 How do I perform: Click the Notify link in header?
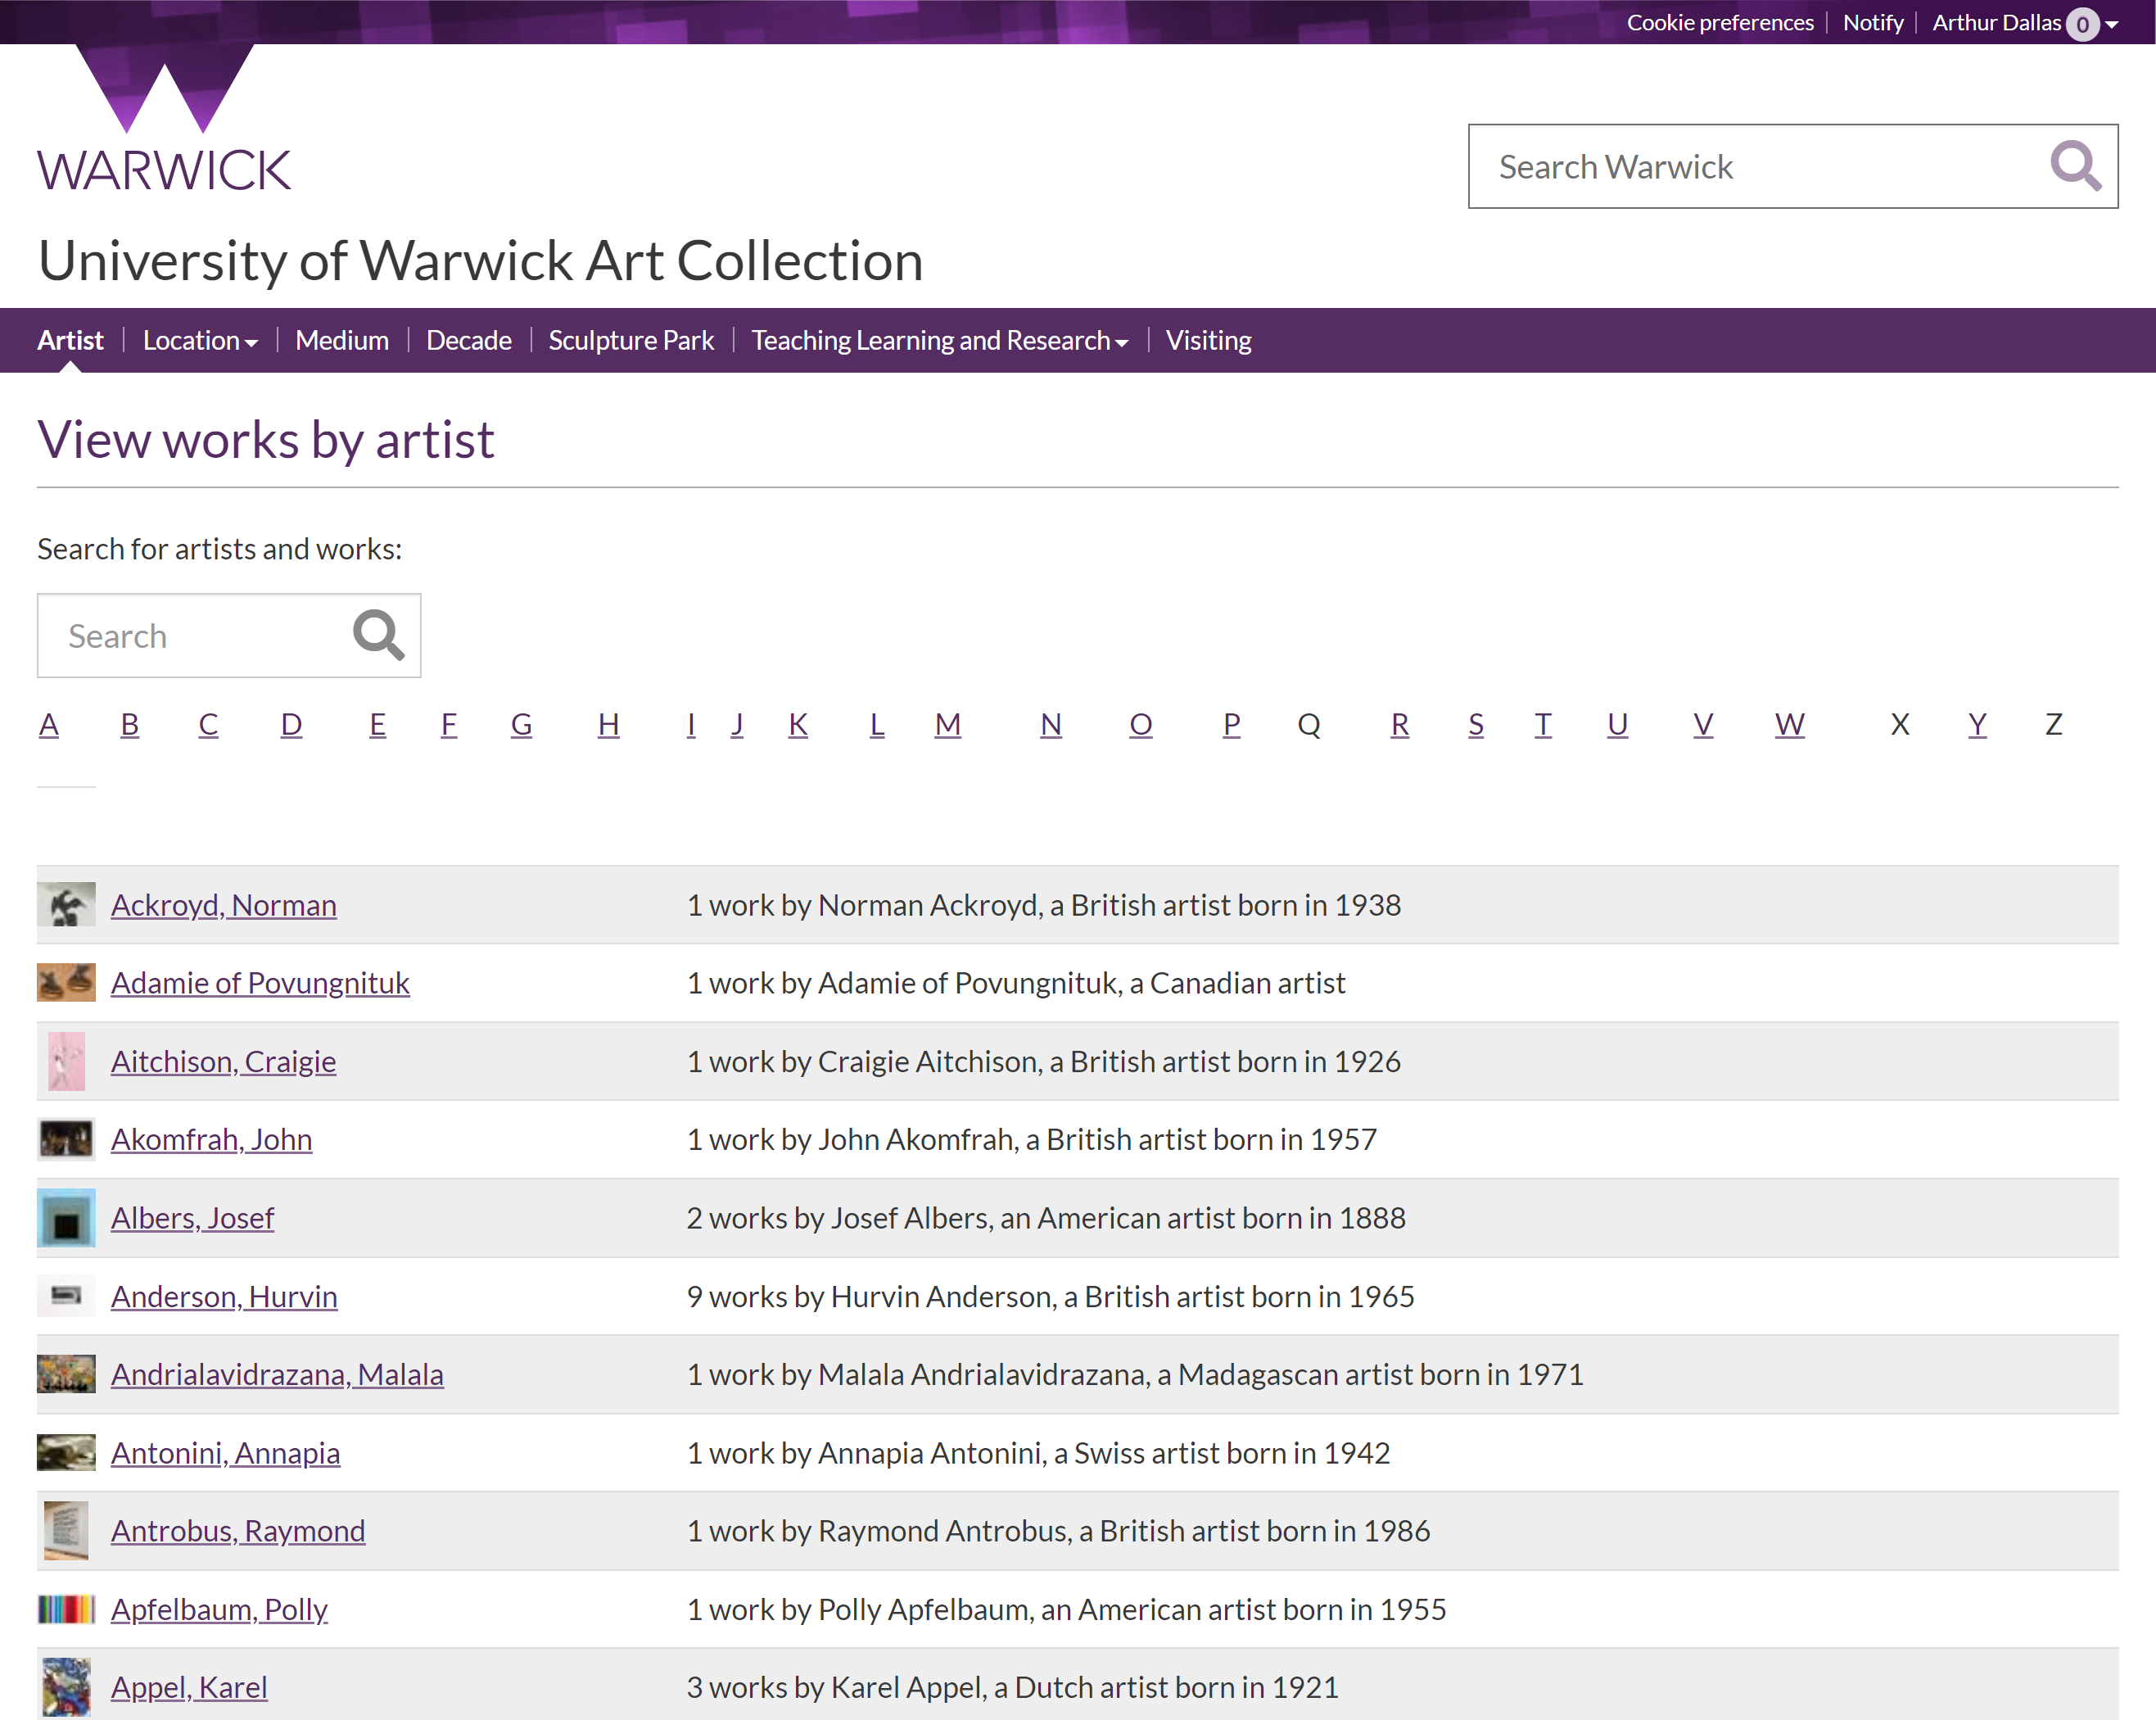[1872, 22]
